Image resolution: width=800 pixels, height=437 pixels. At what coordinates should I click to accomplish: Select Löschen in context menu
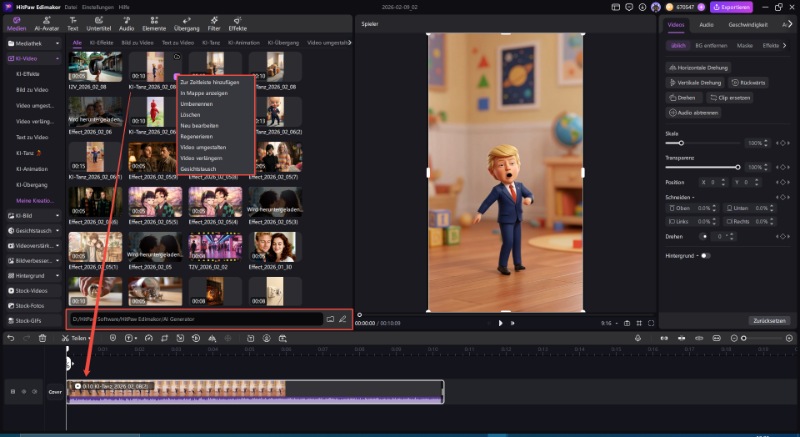coord(190,115)
